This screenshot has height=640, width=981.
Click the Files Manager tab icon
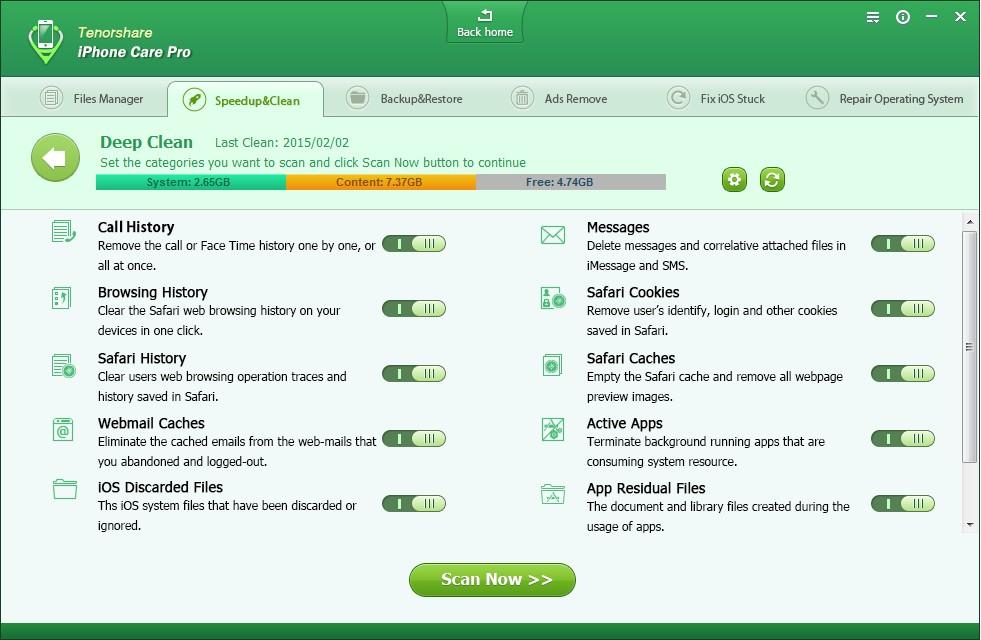[51, 98]
